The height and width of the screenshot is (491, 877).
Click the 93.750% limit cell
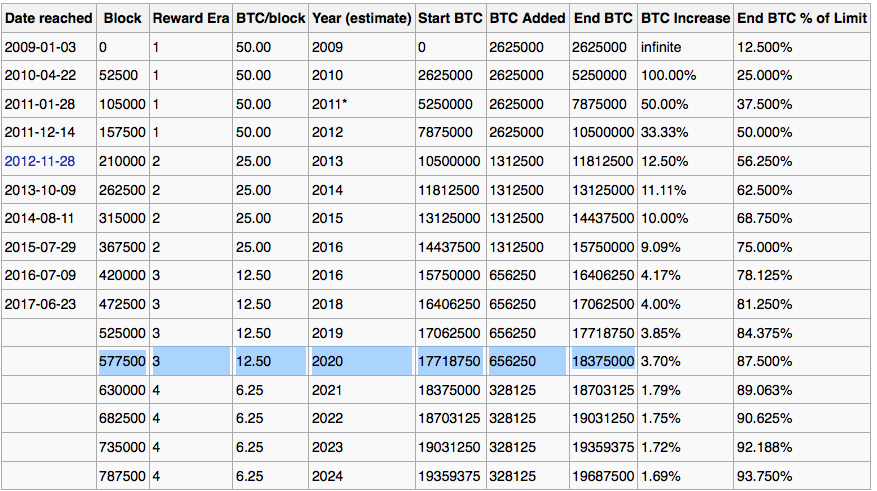tap(764, 476)
